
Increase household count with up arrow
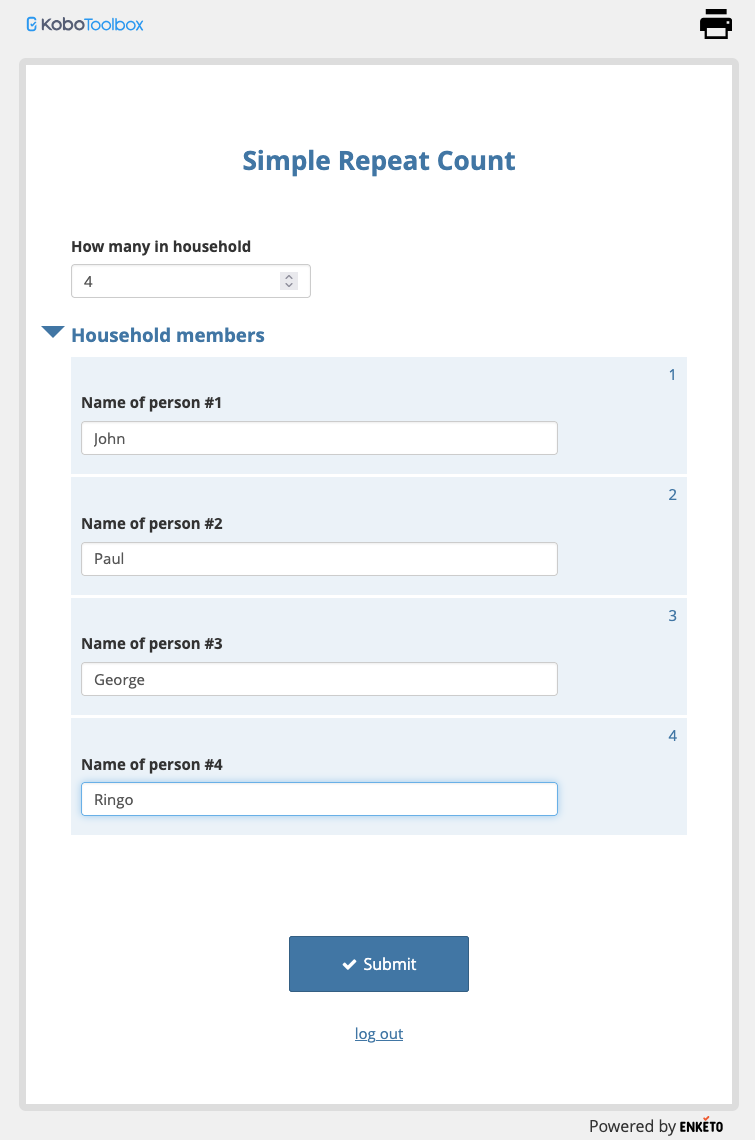(x=289, y=277)
